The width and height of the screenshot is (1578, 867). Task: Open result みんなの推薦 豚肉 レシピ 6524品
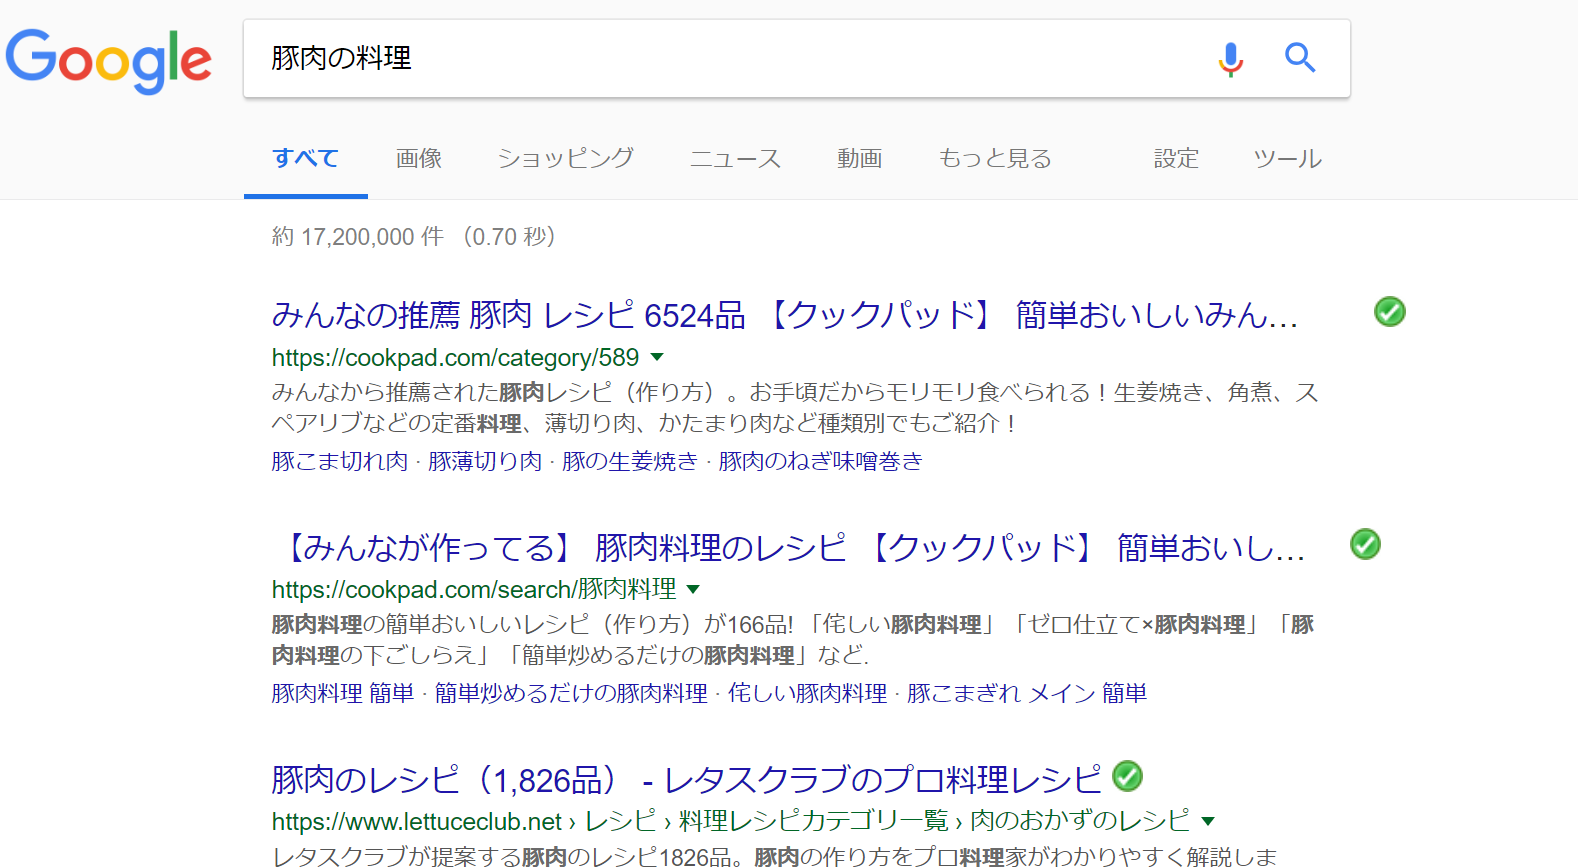pyautogui.click(x=785, y=315)
